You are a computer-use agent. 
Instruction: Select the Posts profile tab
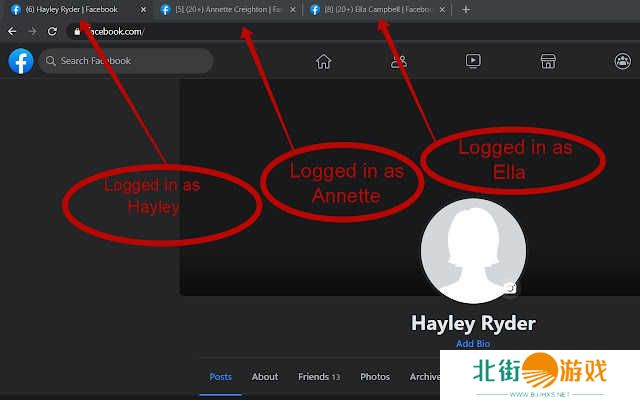coord(221,377)
